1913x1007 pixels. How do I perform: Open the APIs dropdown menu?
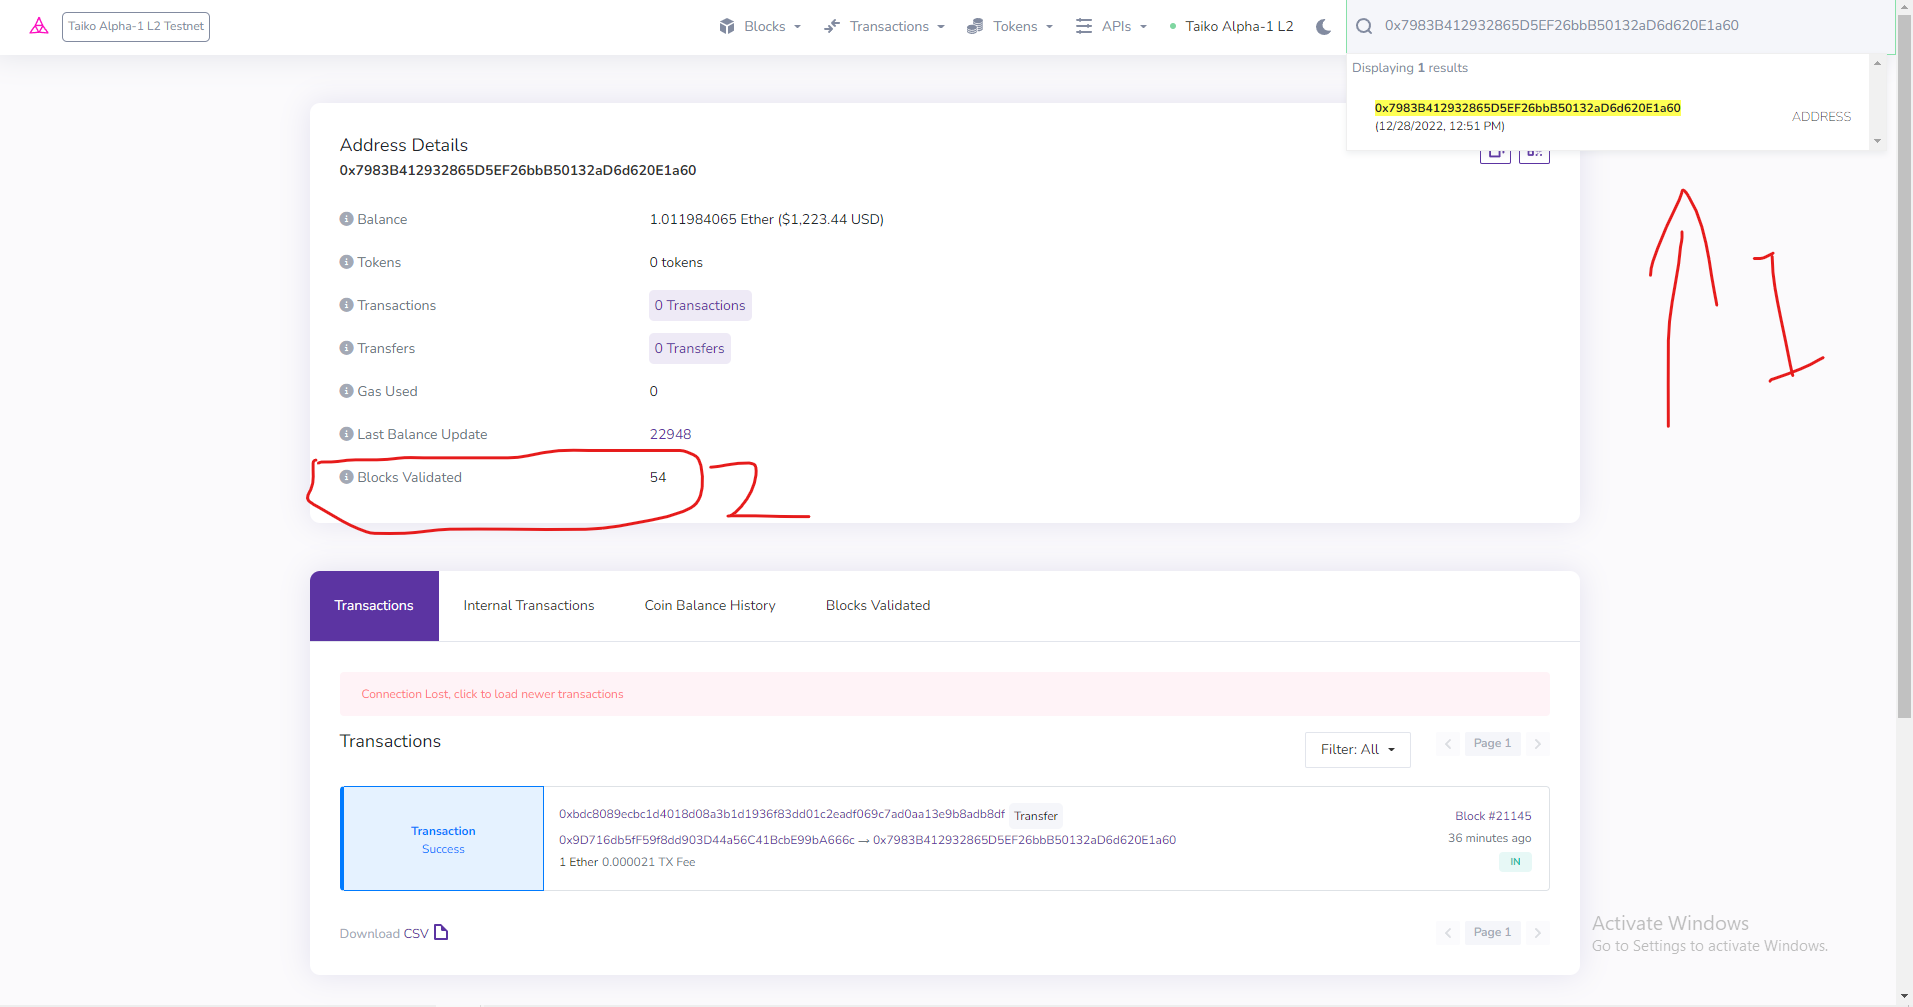coord(1111,27)
